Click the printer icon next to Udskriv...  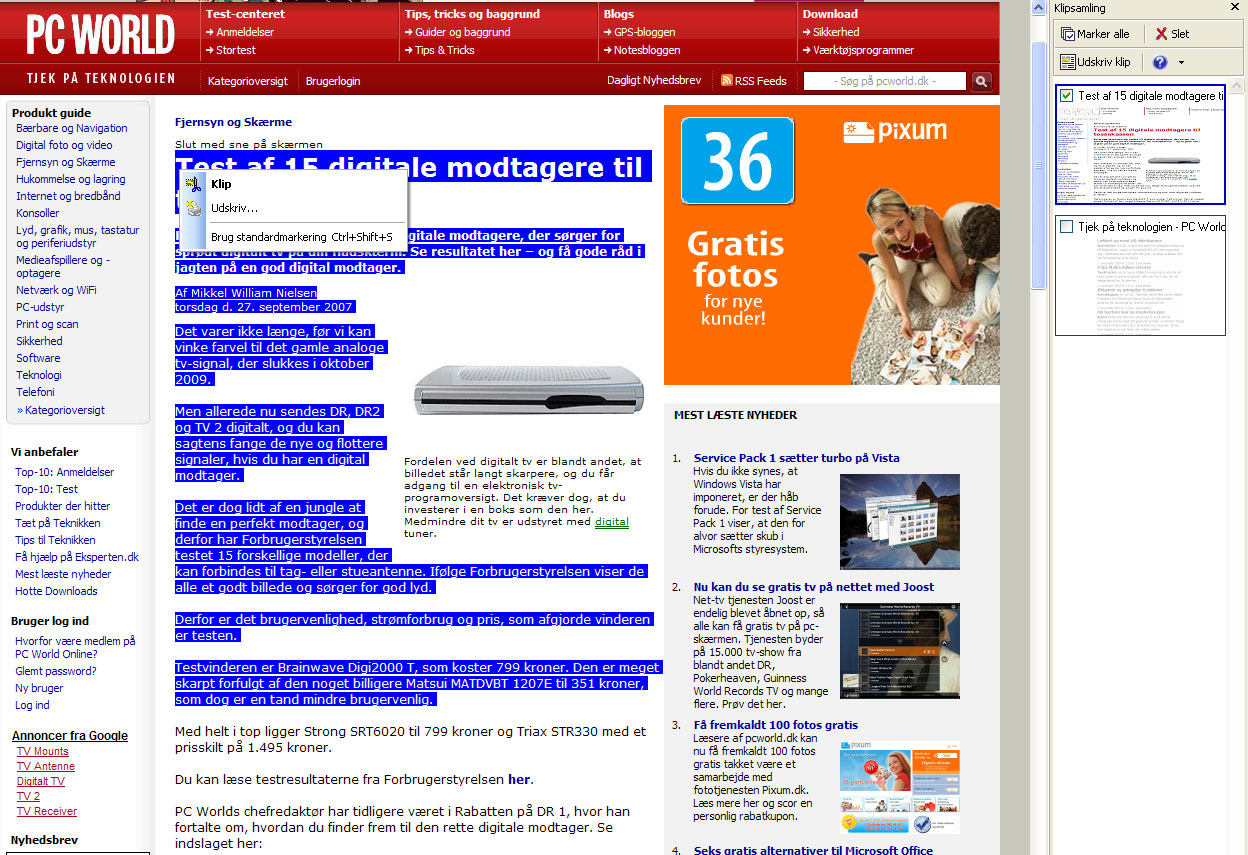pos(193,208)
